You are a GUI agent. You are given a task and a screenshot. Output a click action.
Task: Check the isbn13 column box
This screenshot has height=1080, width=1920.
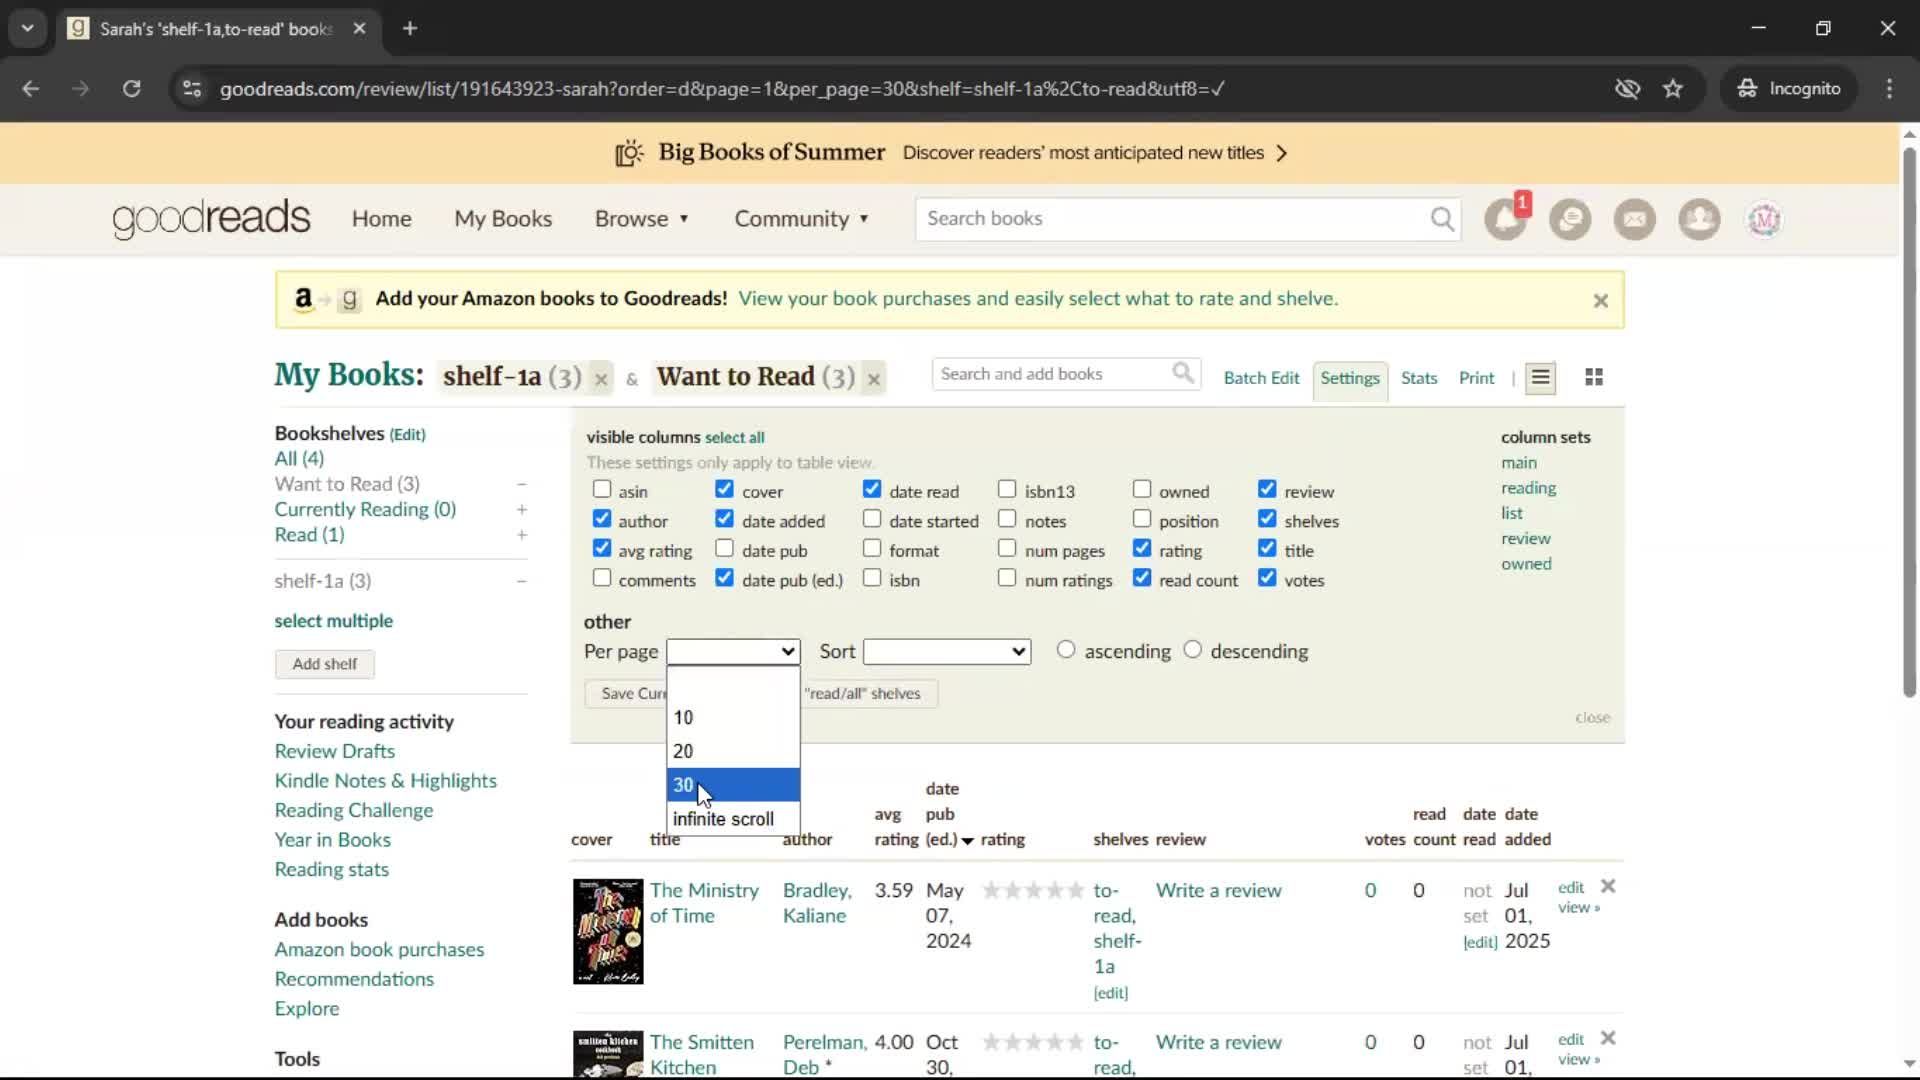1007,489
